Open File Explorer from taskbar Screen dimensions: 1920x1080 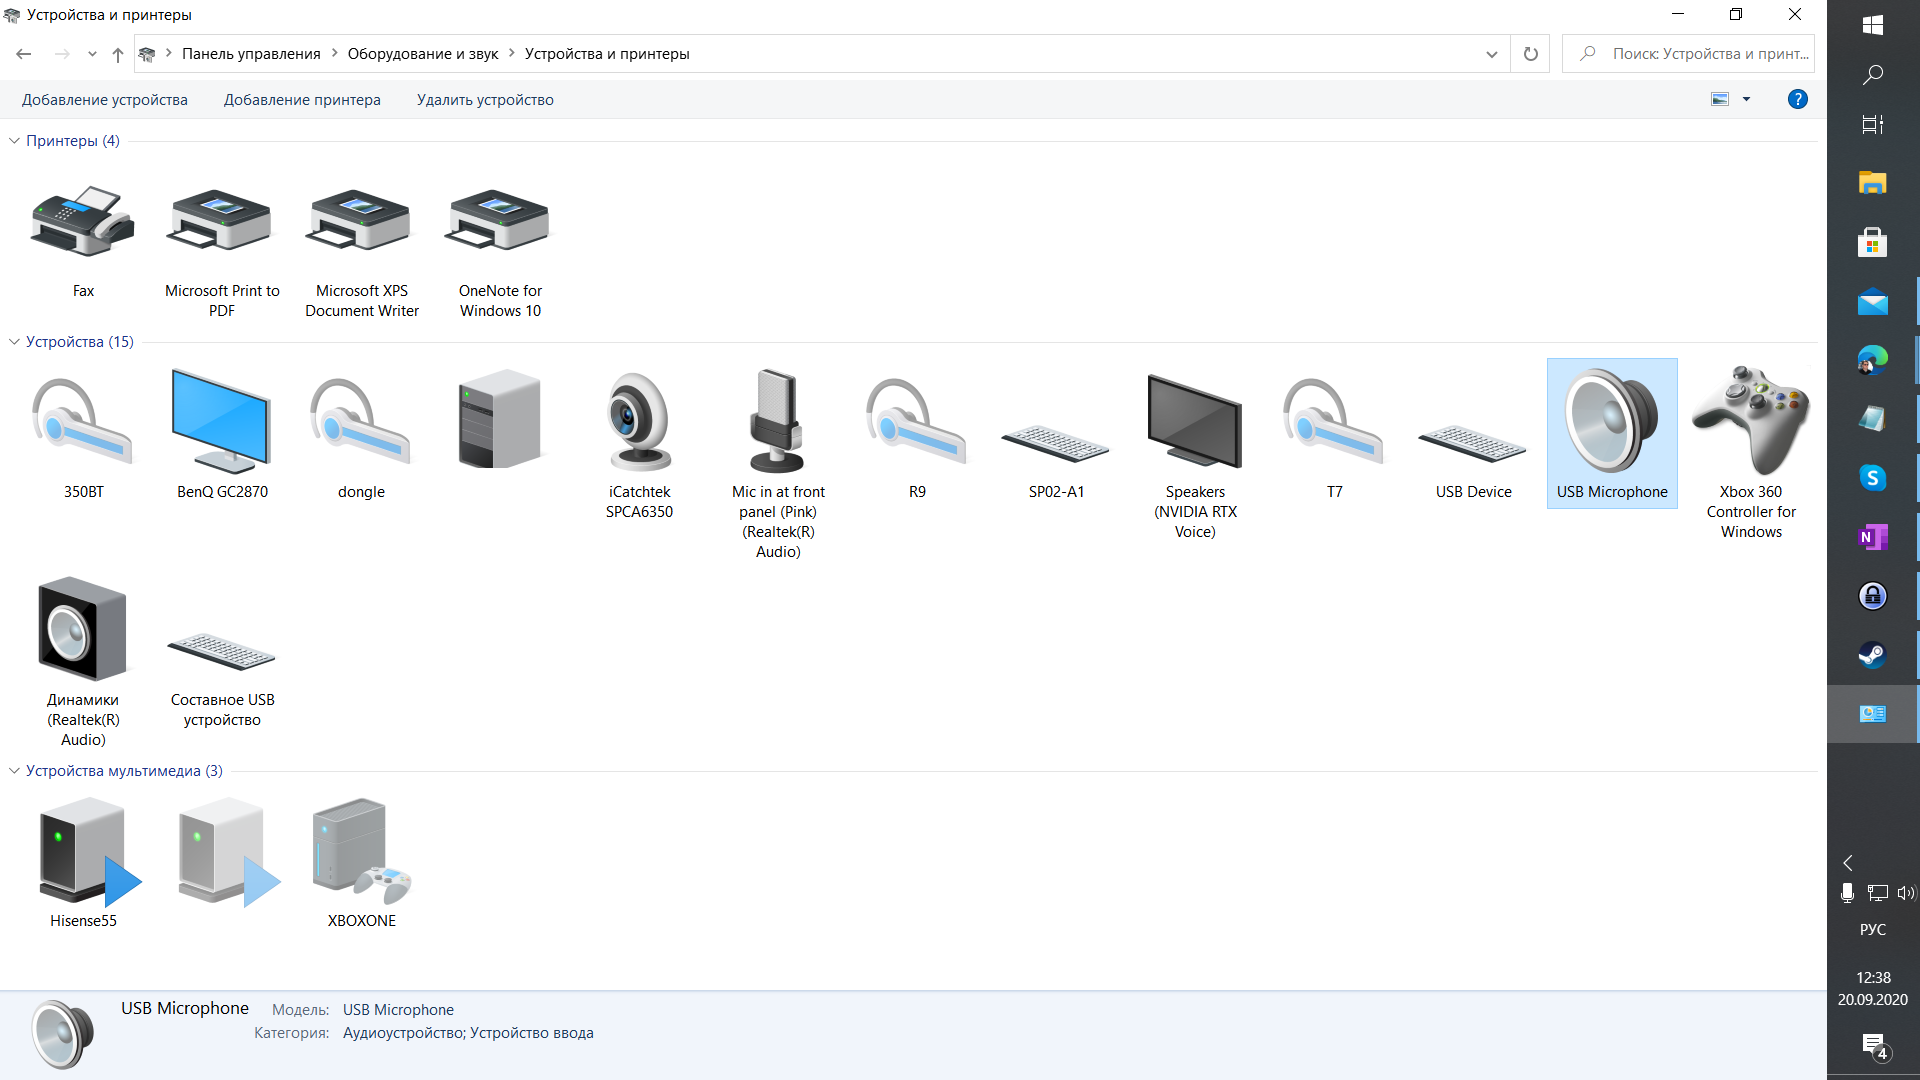[x=1873, y=183]
